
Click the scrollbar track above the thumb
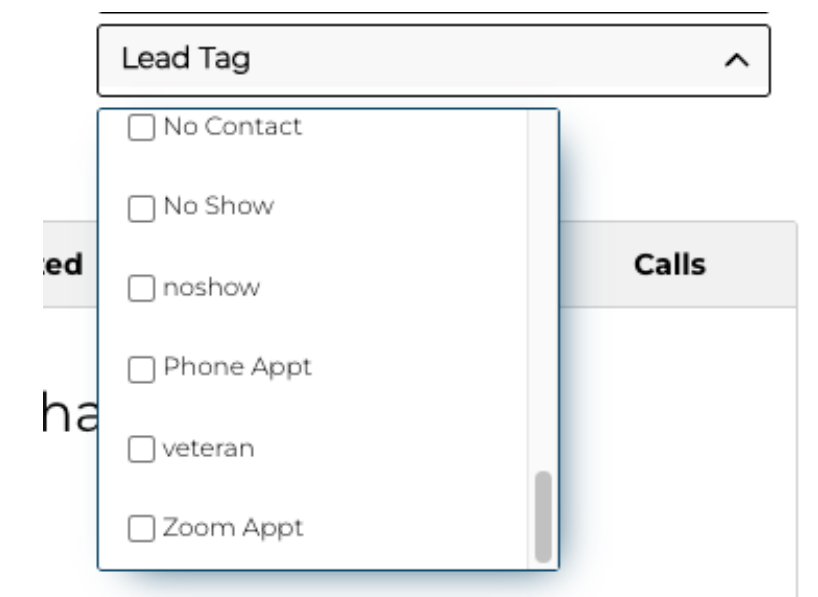point(543,300)
